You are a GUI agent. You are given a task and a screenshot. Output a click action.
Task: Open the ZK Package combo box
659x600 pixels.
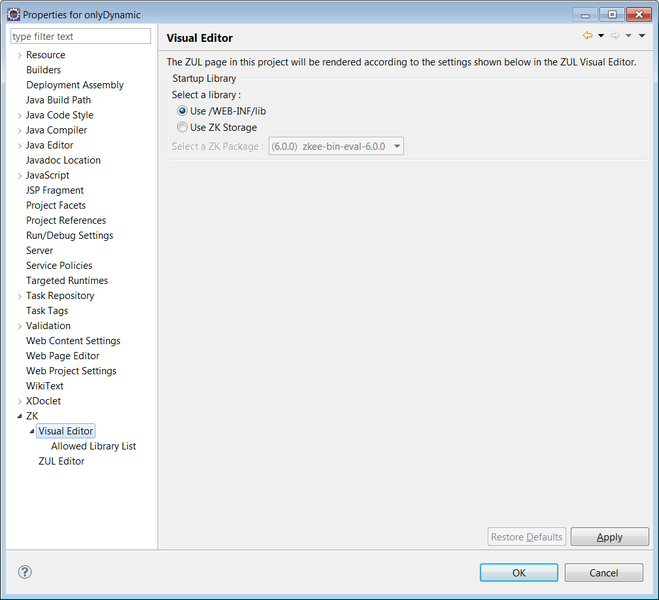click(x=335, y=147)
